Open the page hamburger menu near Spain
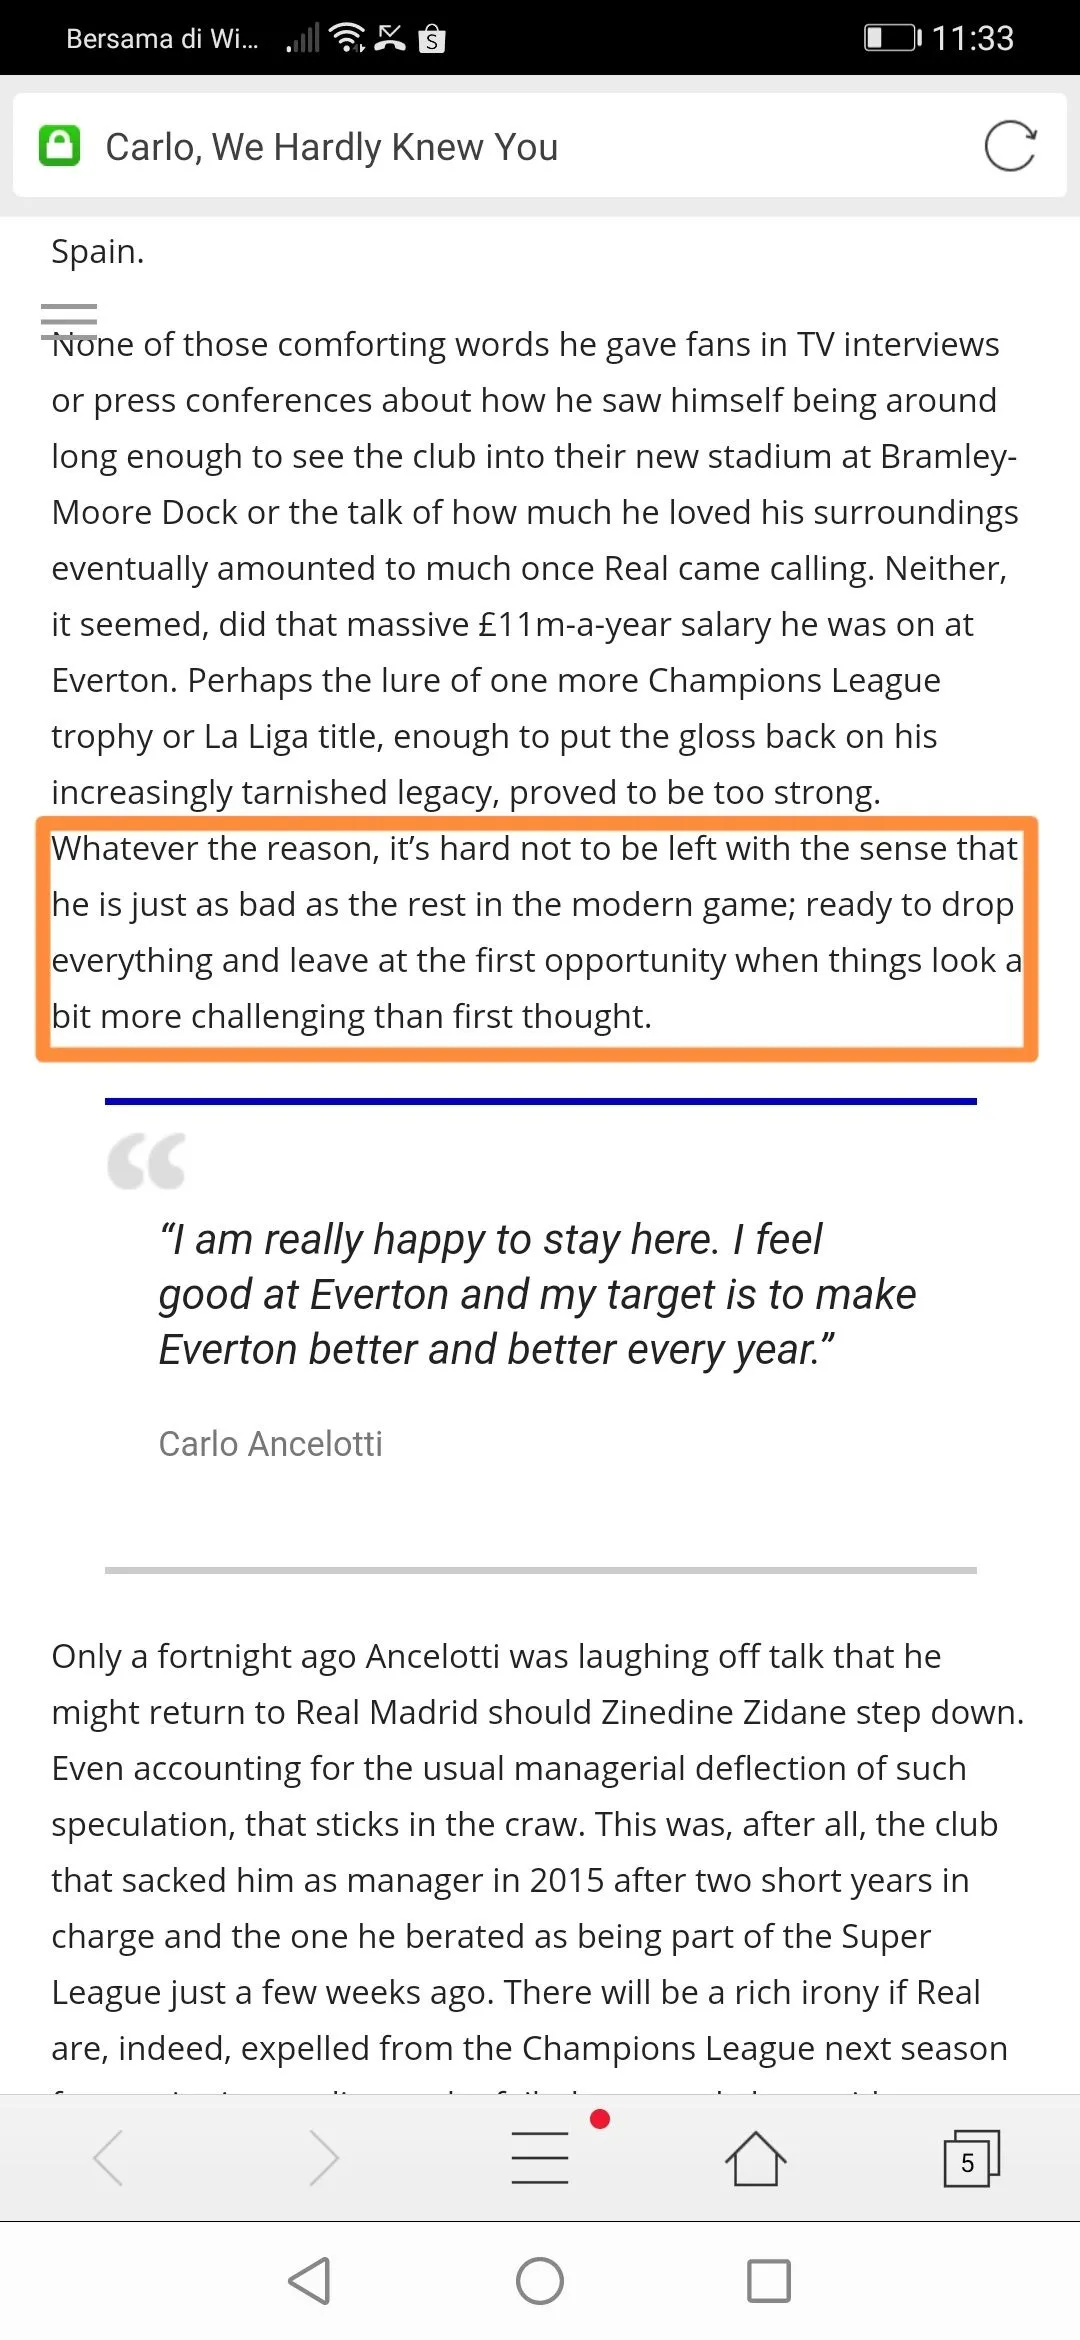The height and width of the screenshot is (2340, 1080). click(69, 321)
